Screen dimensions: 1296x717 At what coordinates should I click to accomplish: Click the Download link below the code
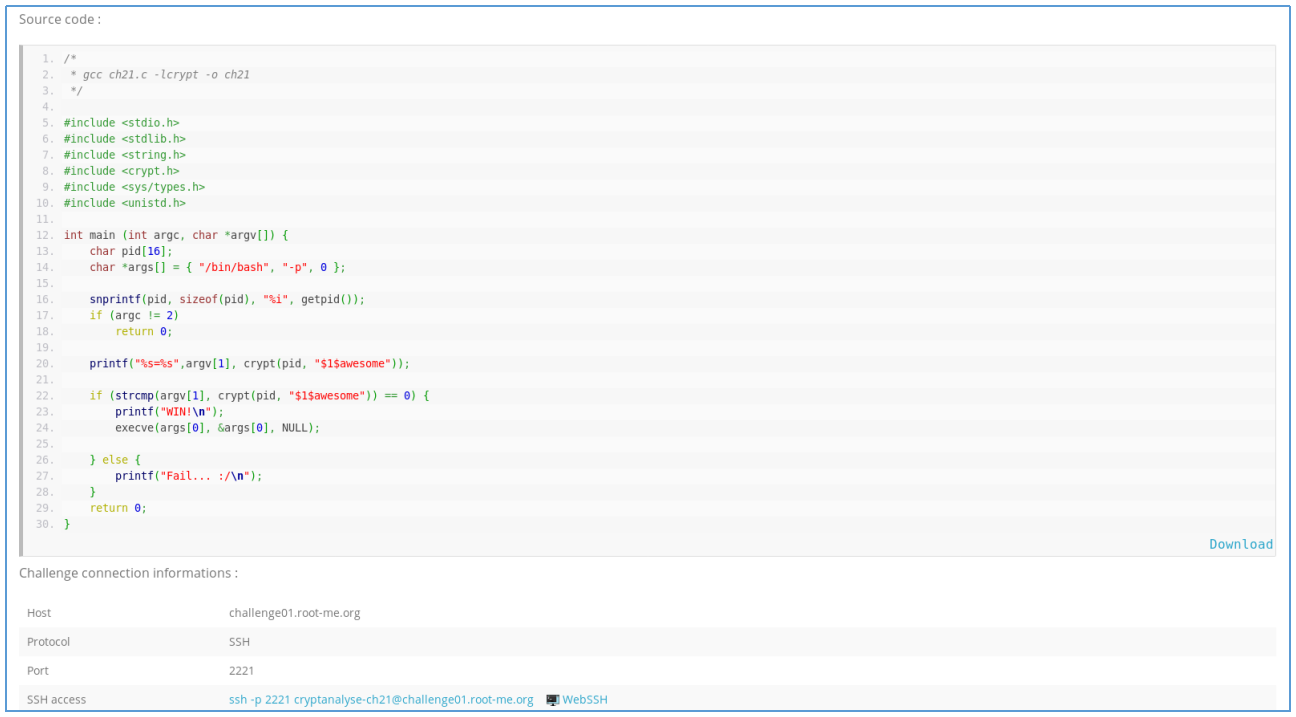(x=1241, y=544)
